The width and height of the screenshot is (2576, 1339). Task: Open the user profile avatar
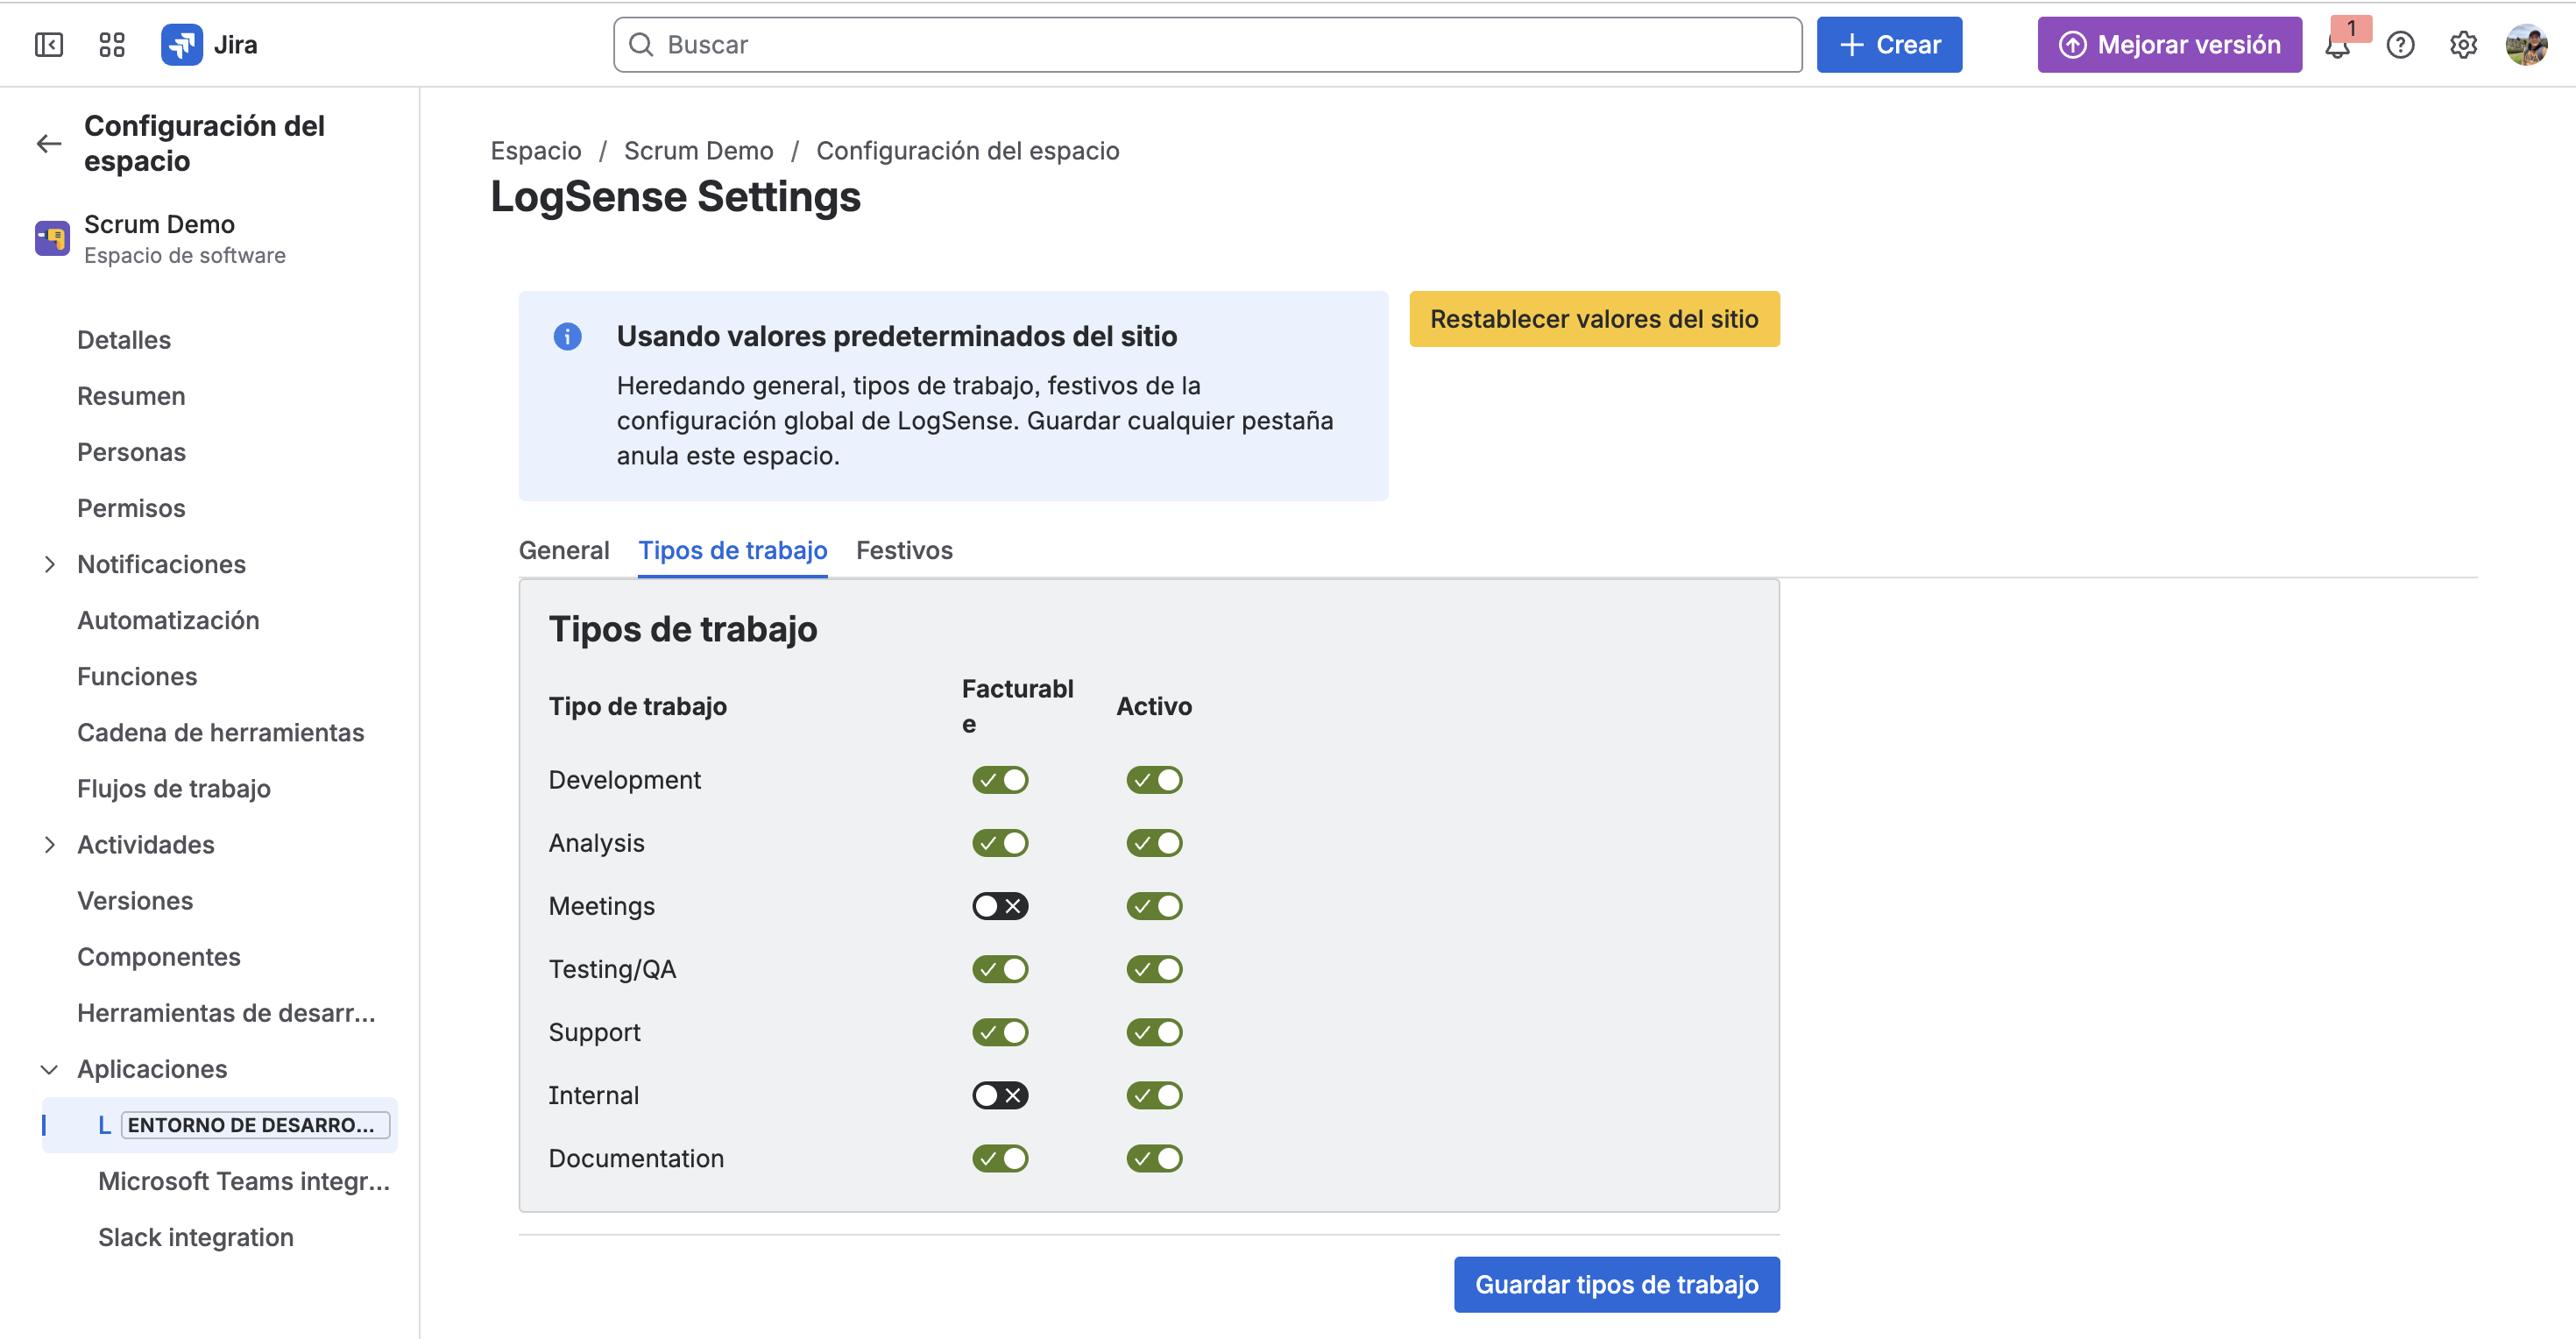pos(2526,45)
